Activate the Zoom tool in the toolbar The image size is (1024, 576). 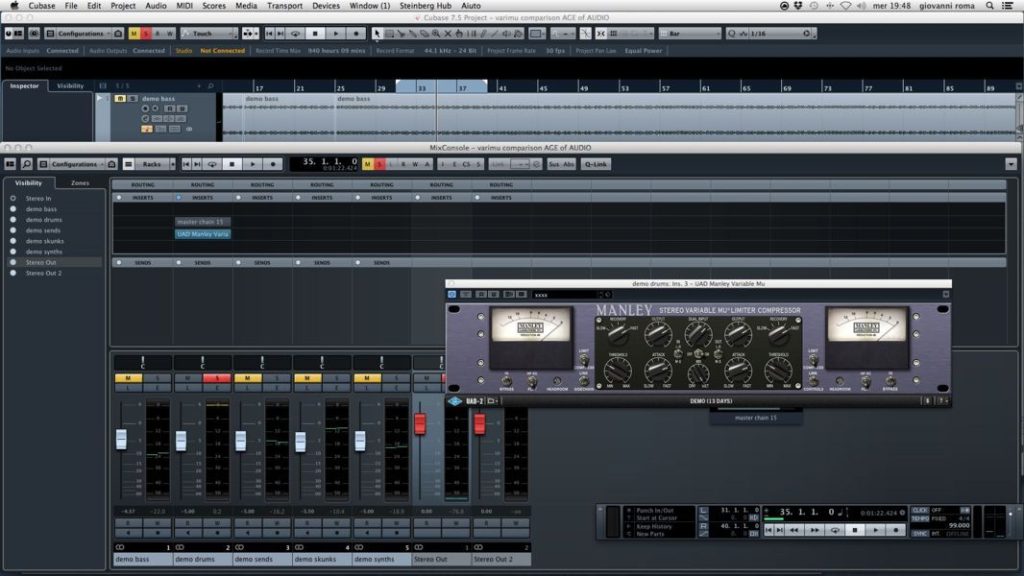[435, 36]
